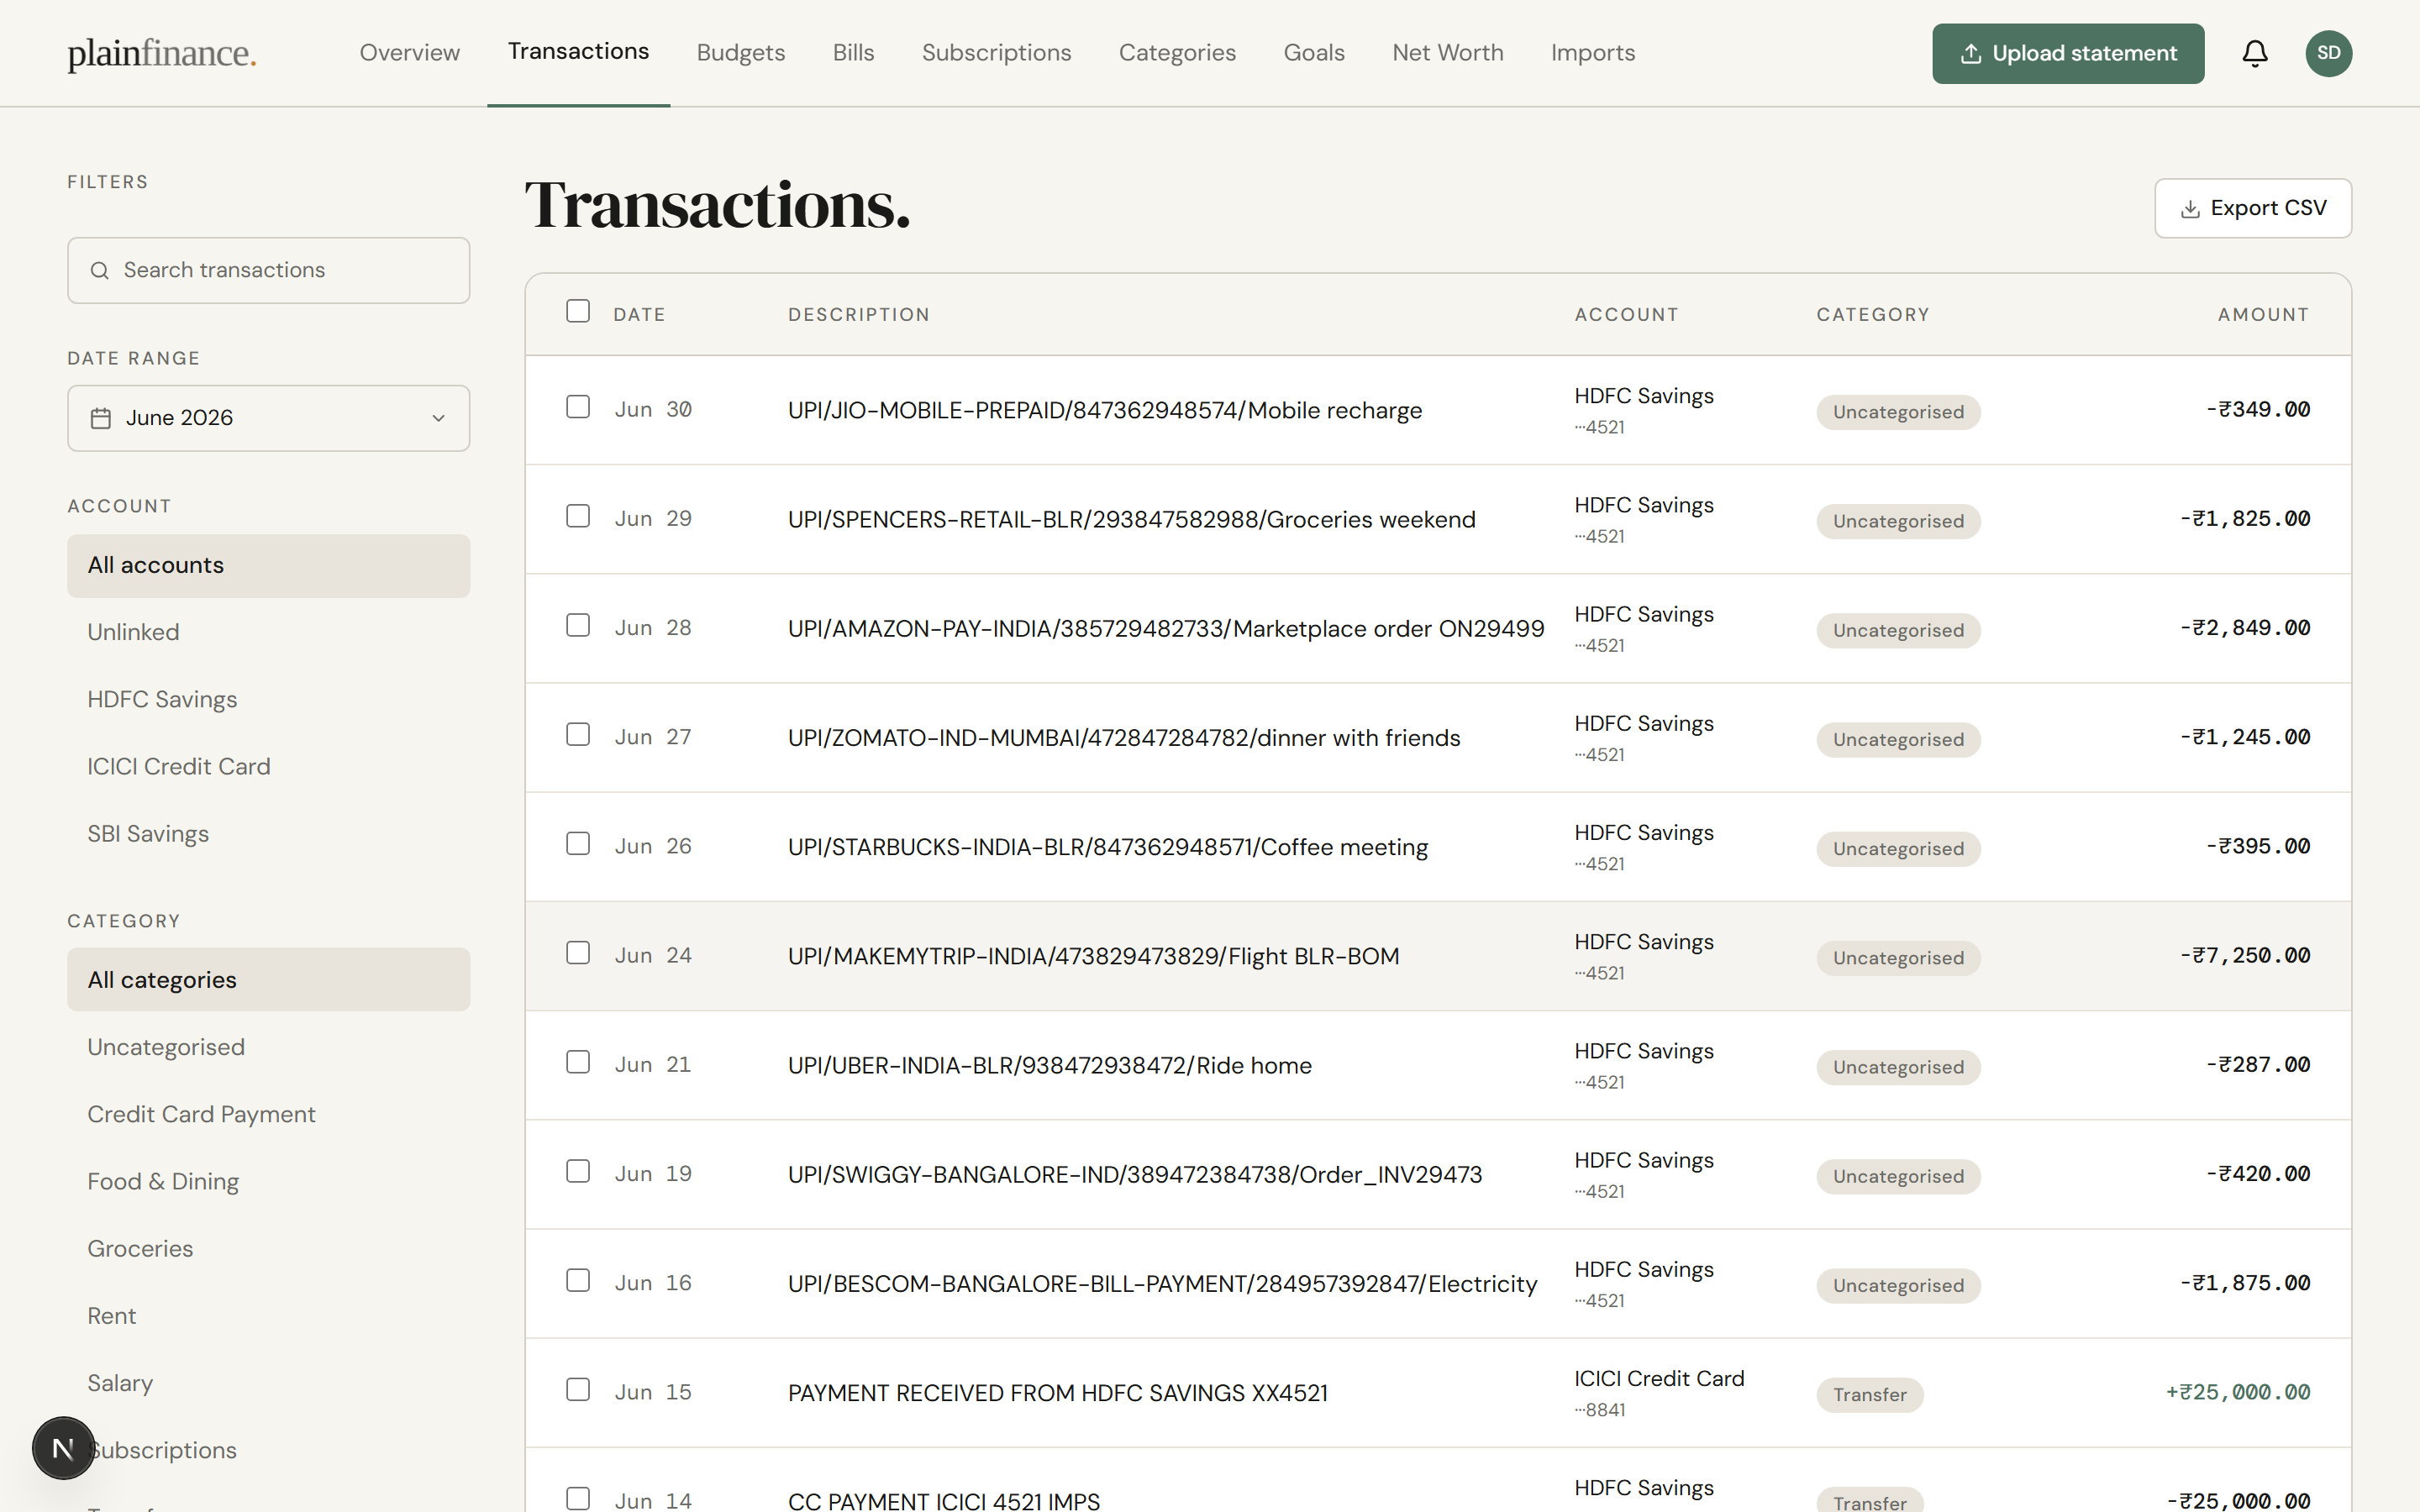Click 'PAYMENT RECEIVED FROM HDFC SAVINGS XX4521'
The width and height of the screenshot is (2420, 1512).
coord(1057,1393)
